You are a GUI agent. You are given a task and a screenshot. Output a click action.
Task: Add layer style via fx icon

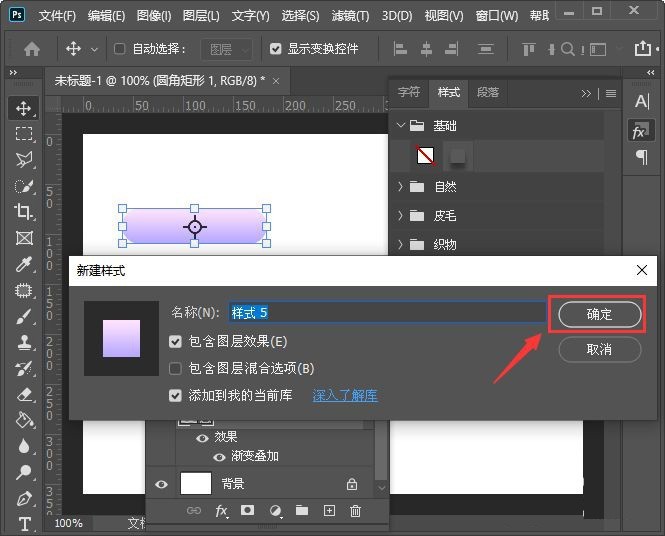(x=221, y=511)
